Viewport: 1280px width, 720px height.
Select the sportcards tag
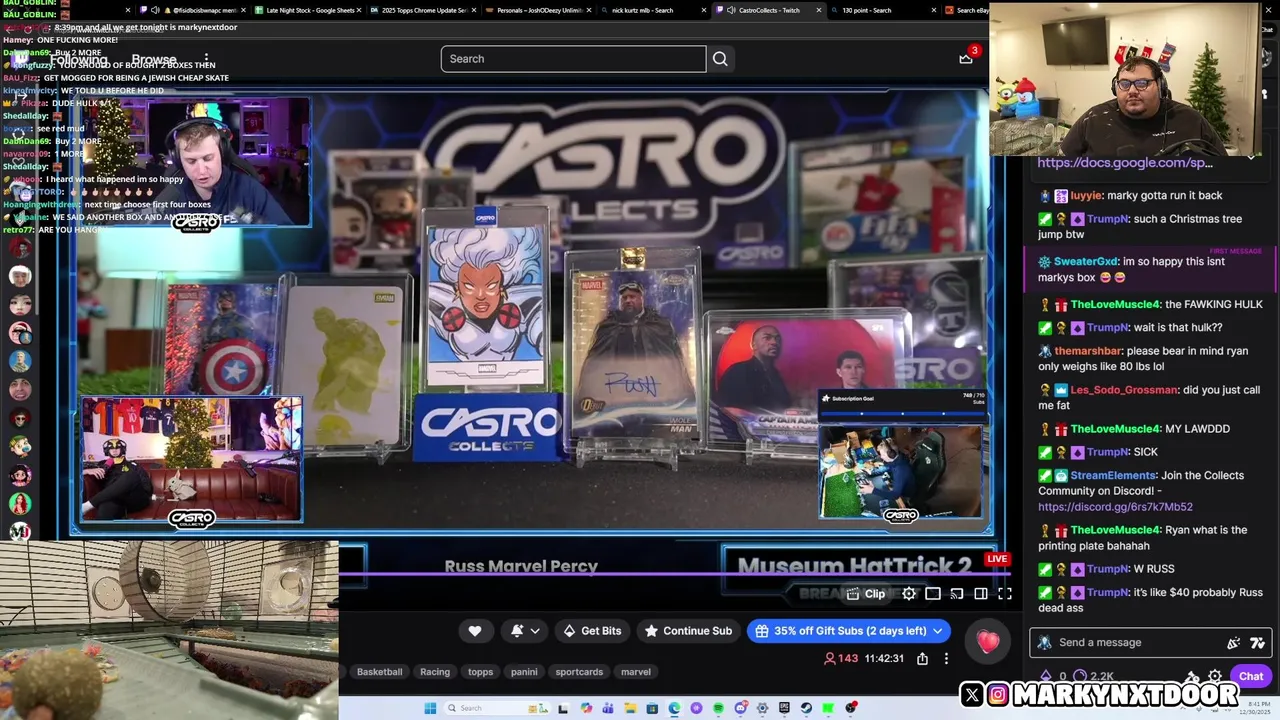579,672
